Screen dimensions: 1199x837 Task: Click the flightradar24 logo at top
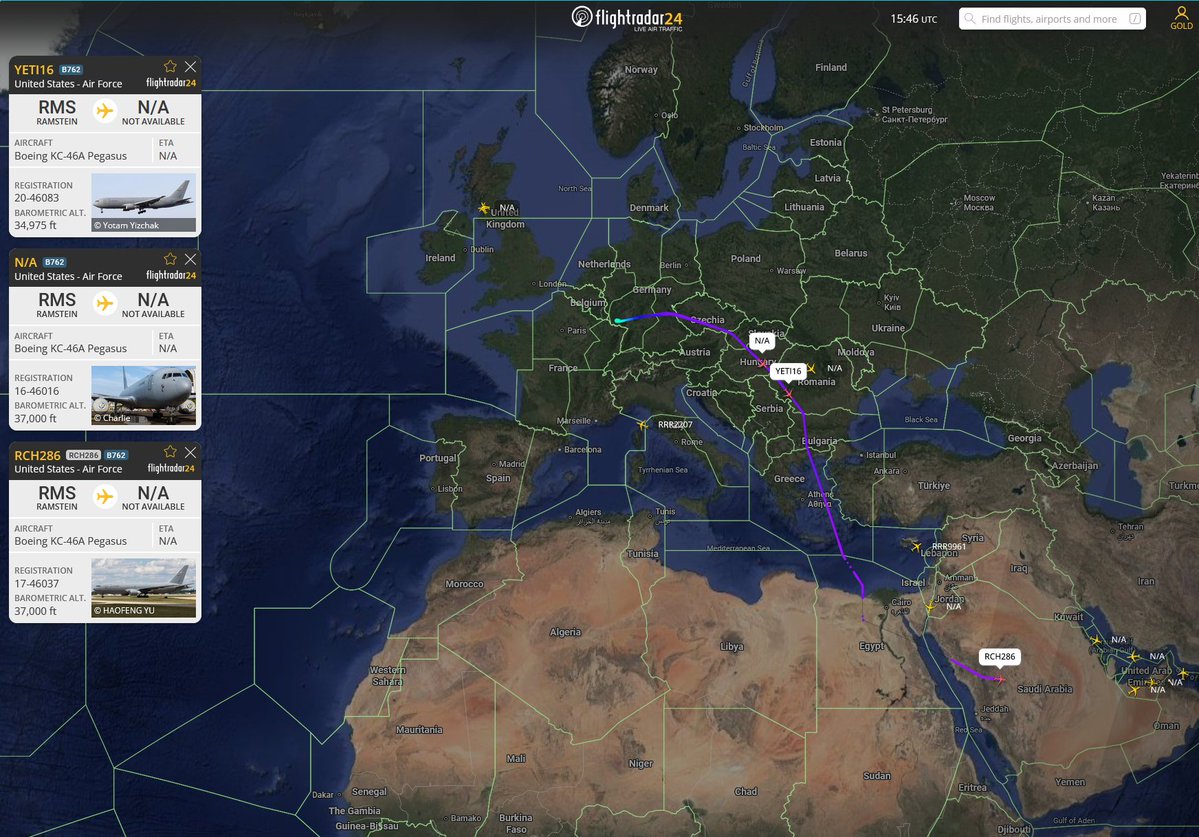click(x=627, y=18)
